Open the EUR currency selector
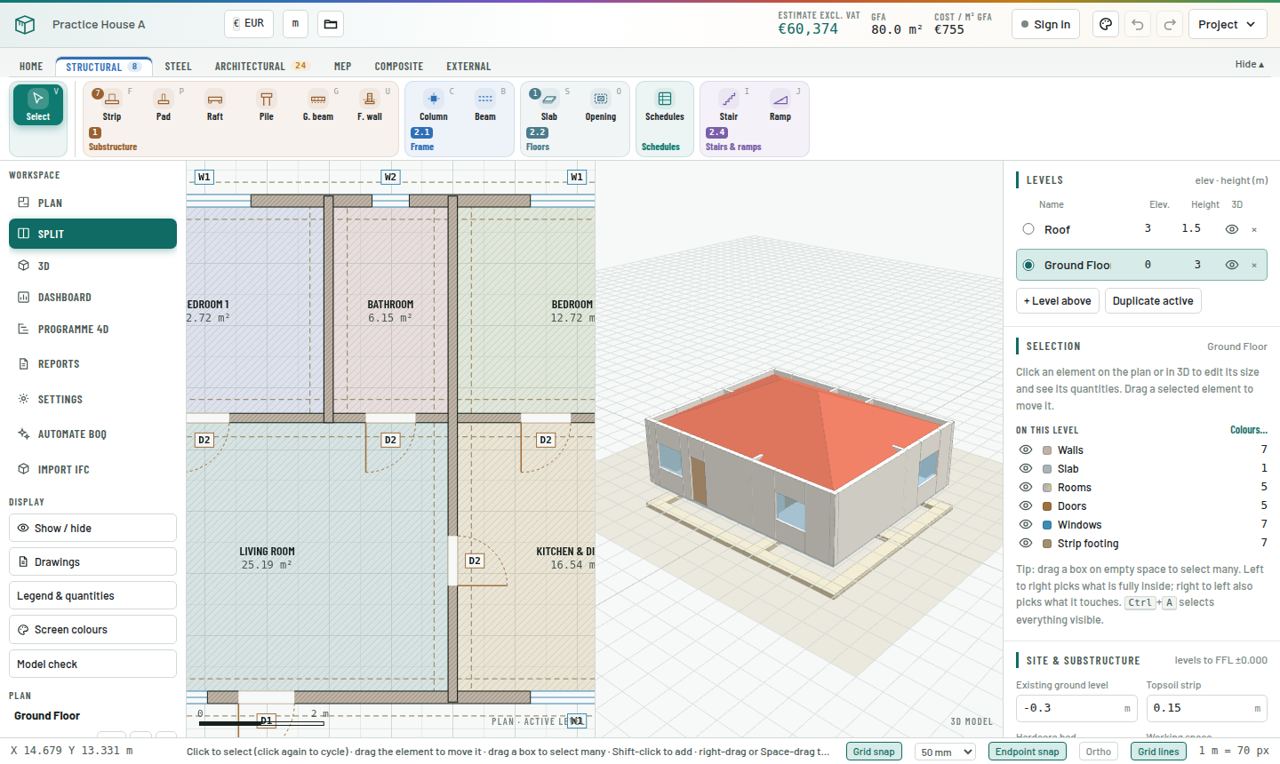The width and height of the screenshot is (1280, 764). coord(249,24)
